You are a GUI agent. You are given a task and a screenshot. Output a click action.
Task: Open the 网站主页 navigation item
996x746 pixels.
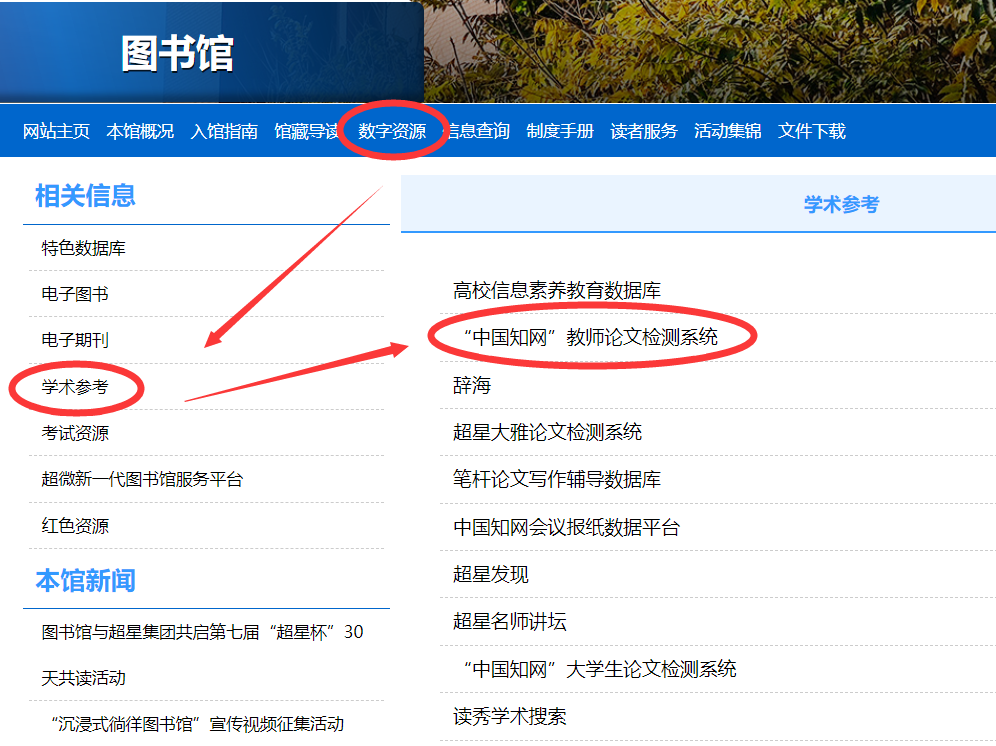[56, 131]
